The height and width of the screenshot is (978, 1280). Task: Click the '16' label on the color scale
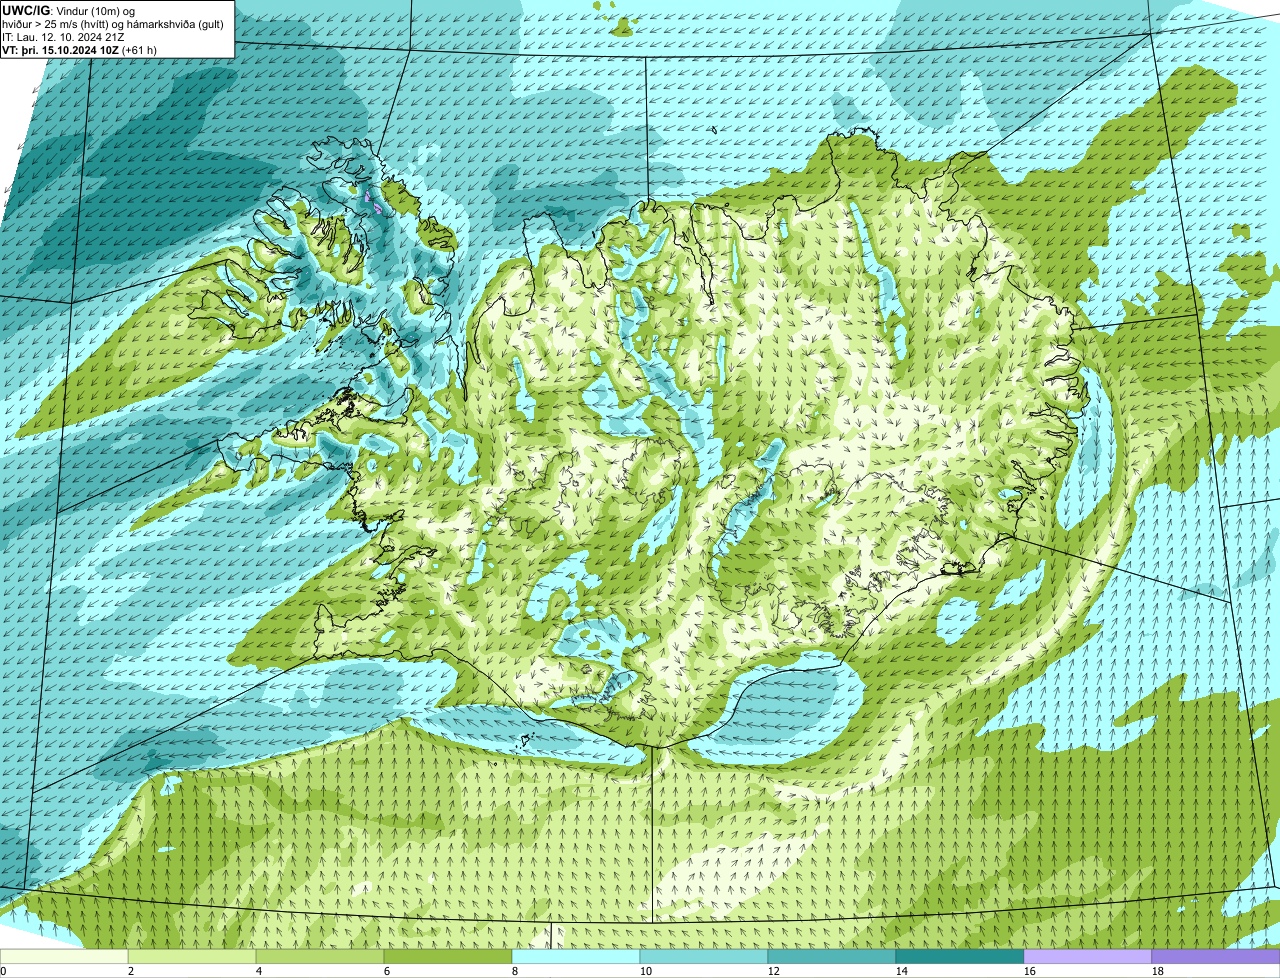[1030, 971]
